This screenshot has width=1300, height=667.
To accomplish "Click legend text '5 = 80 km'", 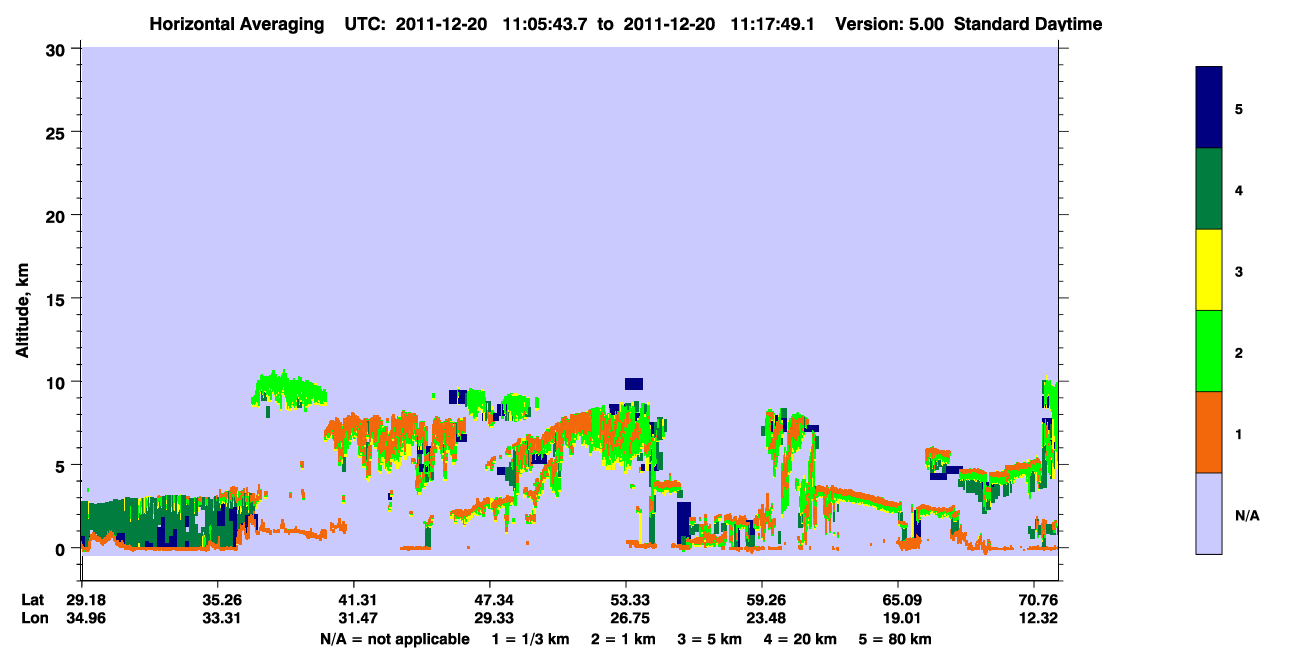I will tap(896, 639).
